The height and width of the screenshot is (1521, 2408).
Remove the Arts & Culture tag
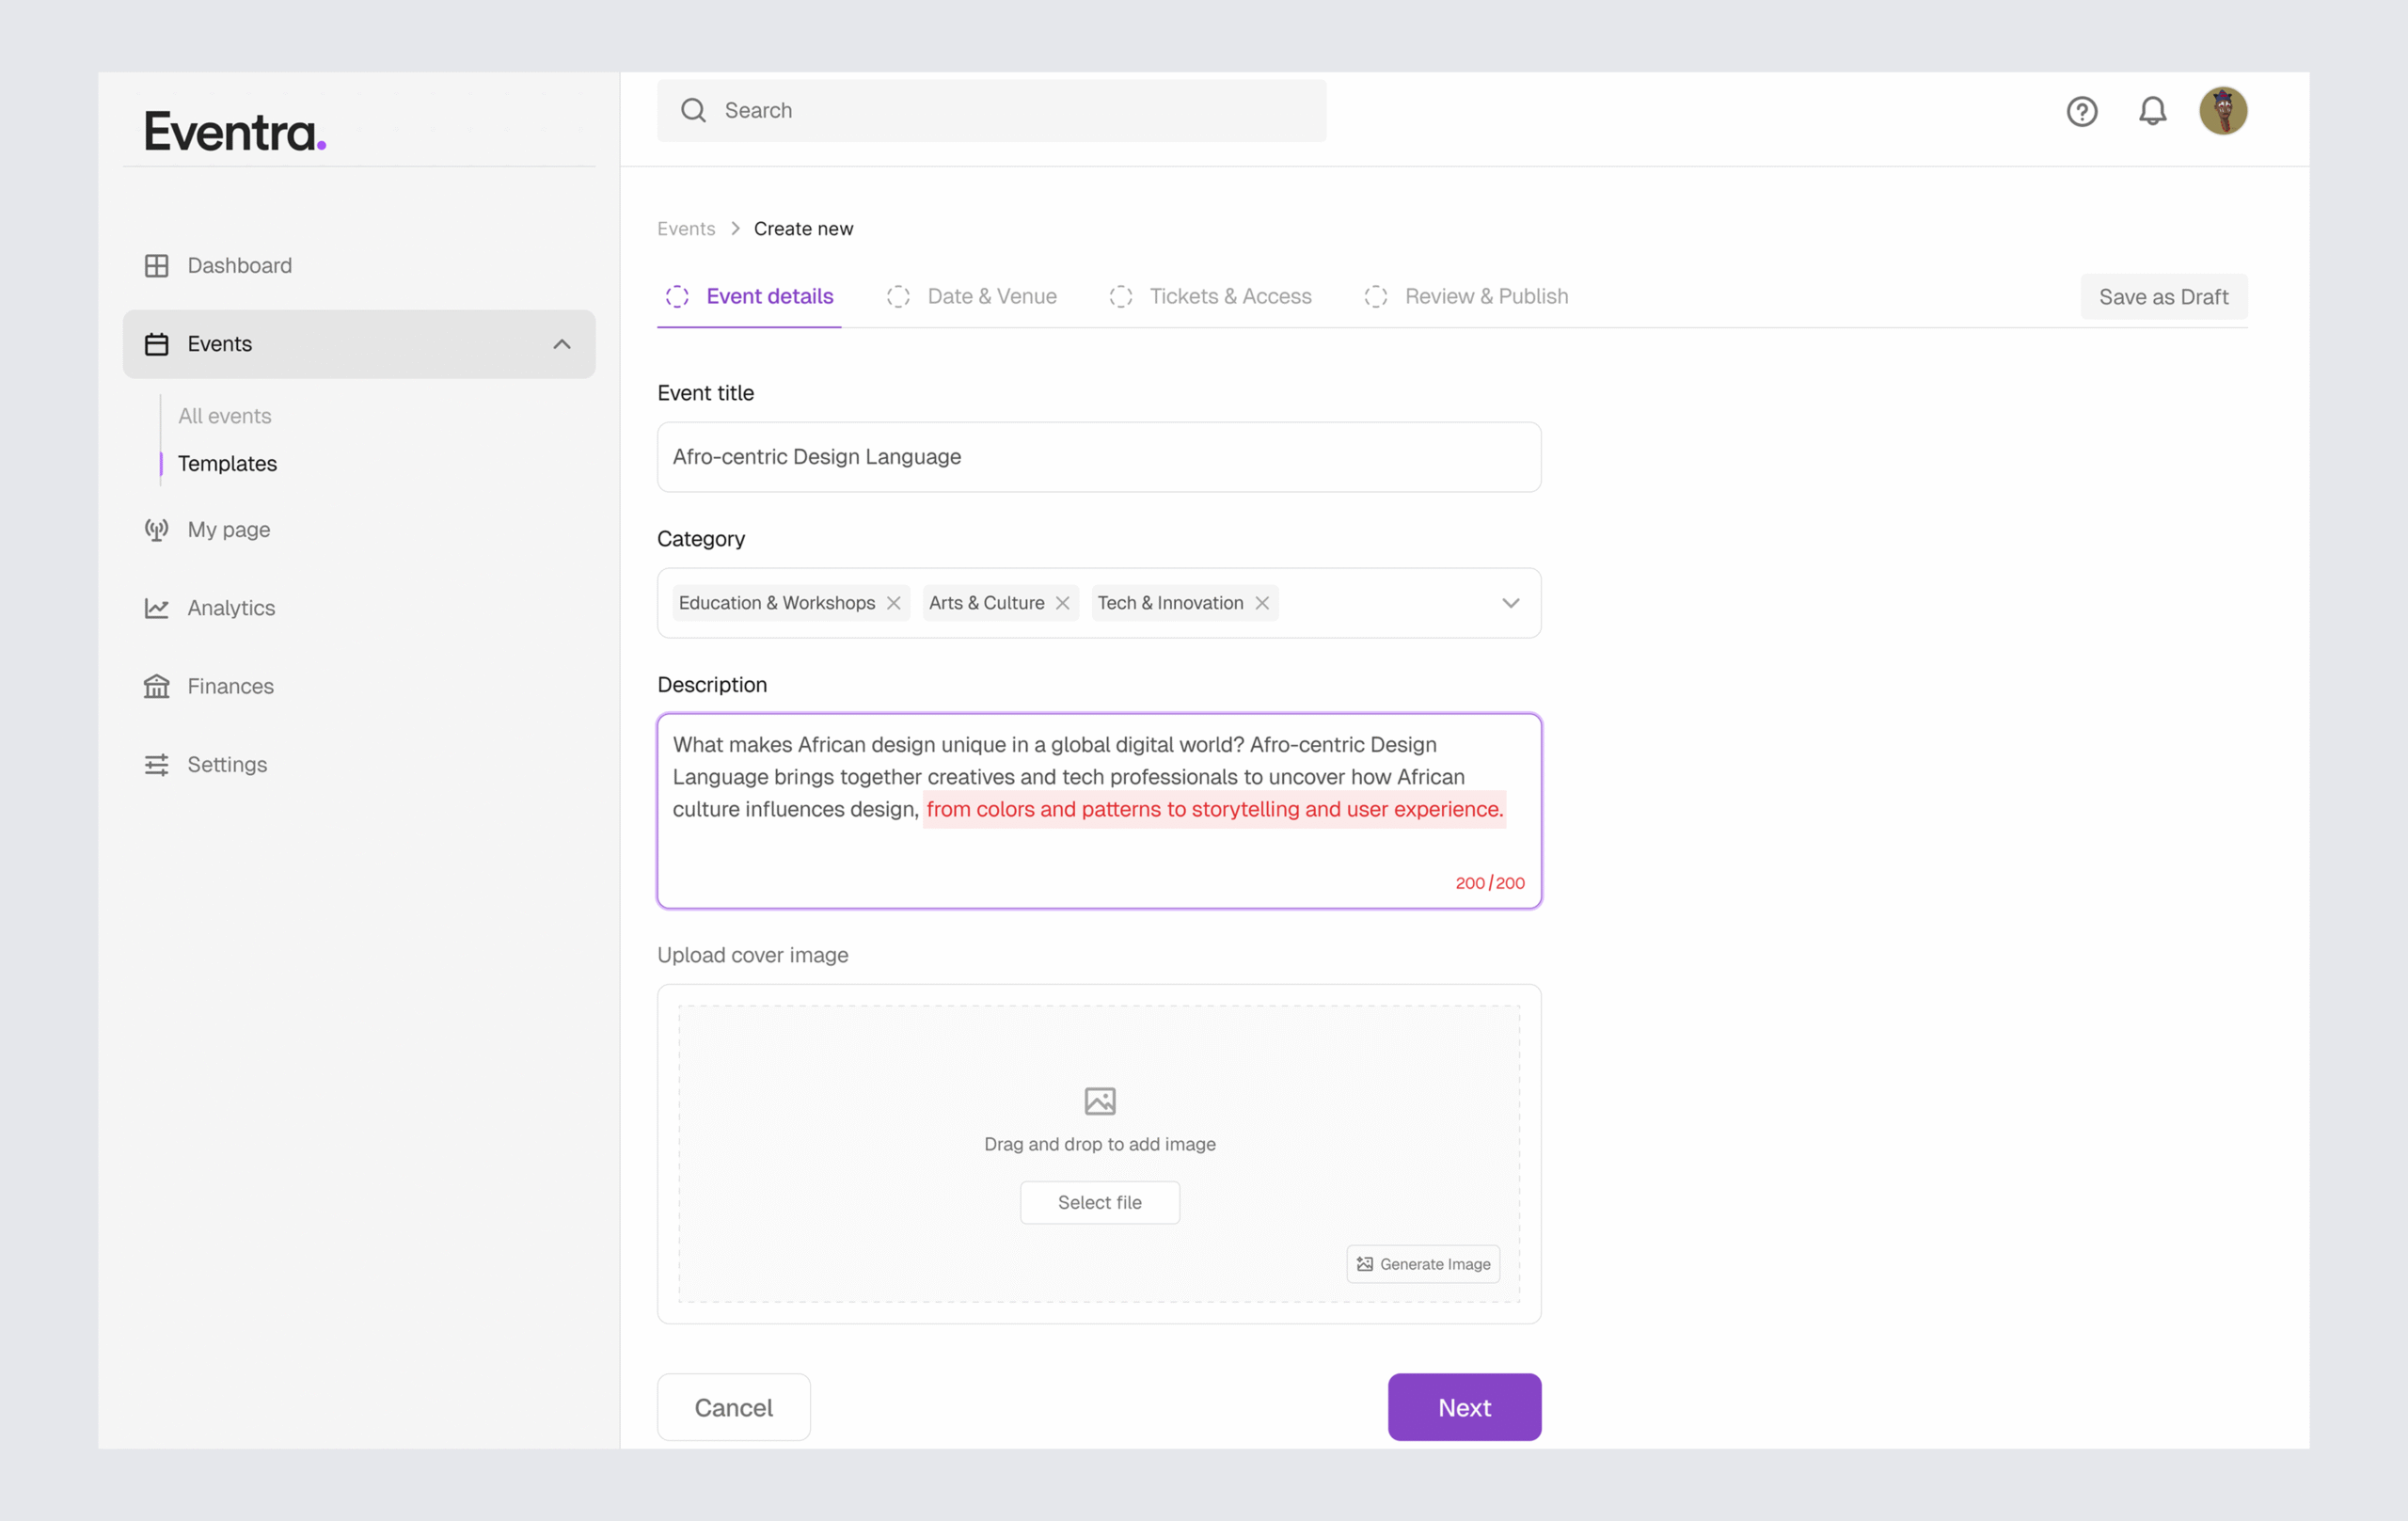[x=1062, y=603]
